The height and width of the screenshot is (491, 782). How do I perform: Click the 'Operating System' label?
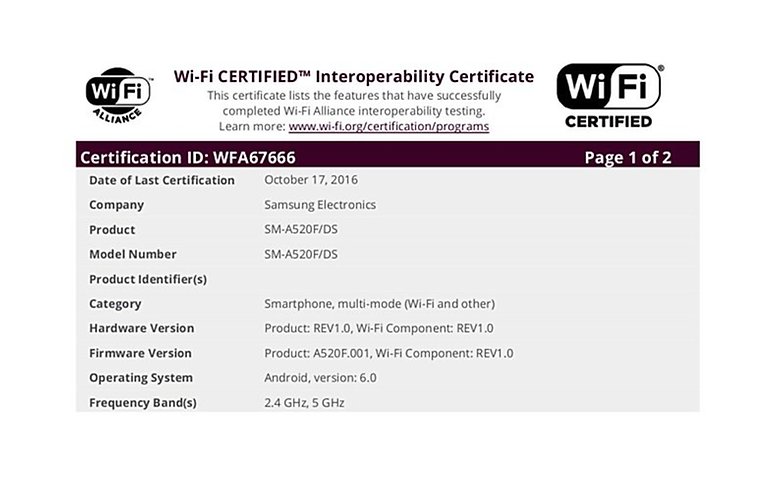pyautogui.click(x=141, y=378)
